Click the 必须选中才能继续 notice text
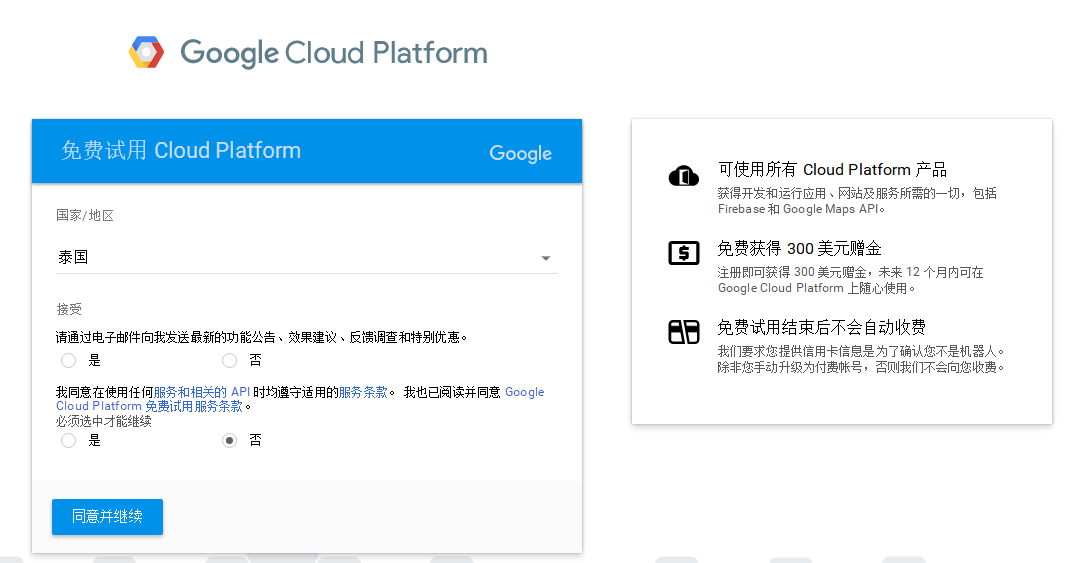The width and height of the screenshot is (1067, 563). [x=103, y=421]
